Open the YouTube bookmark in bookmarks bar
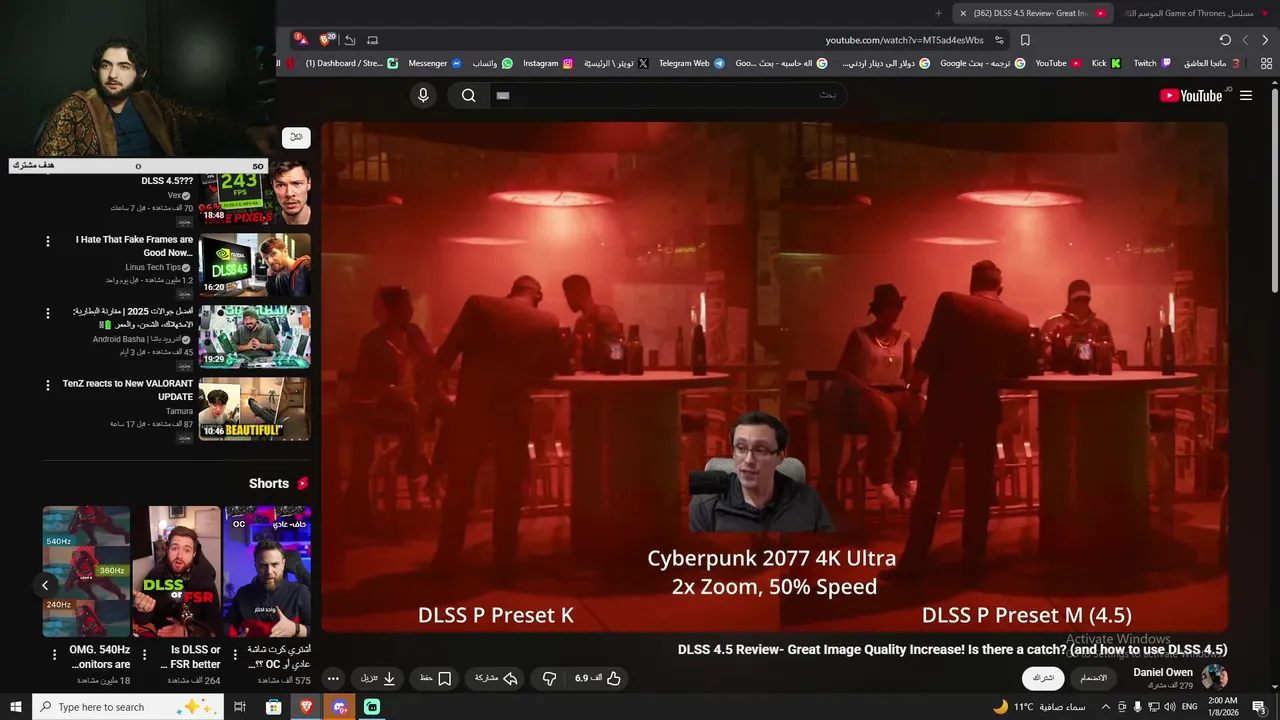Screen dimensions: 1280x720 [1058, 63]
